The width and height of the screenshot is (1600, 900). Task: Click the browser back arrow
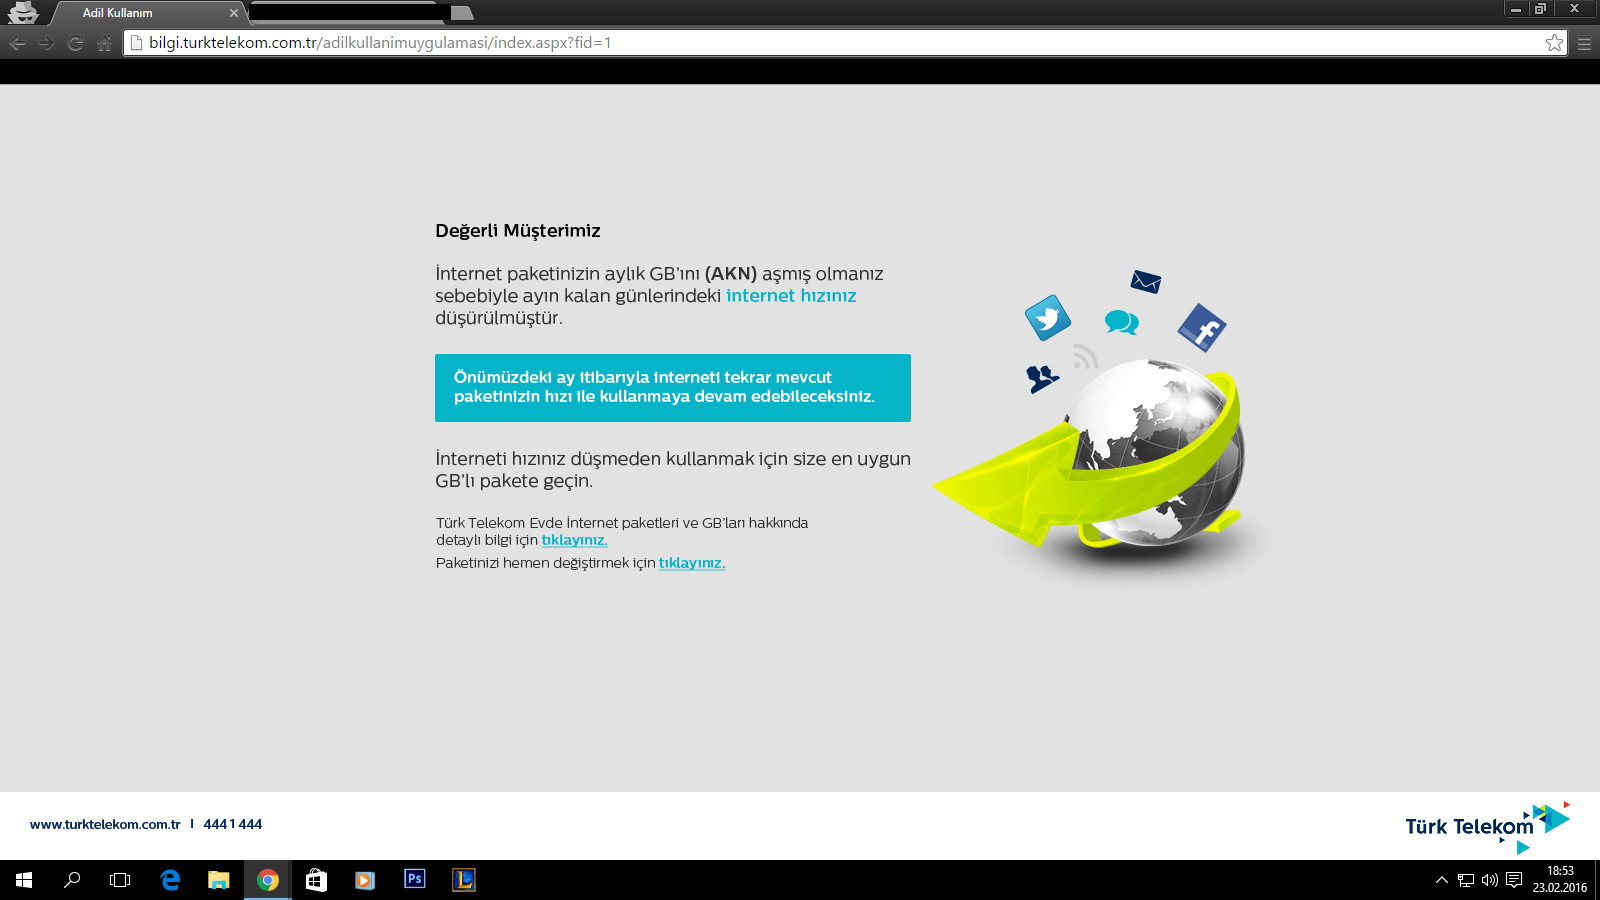coord(17,43)
